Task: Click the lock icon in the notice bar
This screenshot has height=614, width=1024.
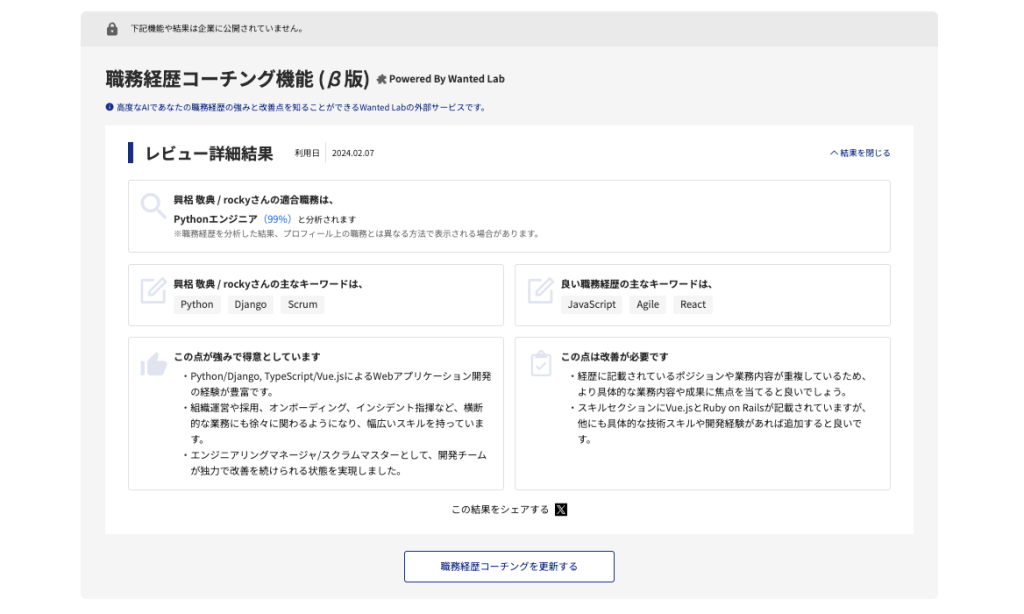Action: (112, 29)
